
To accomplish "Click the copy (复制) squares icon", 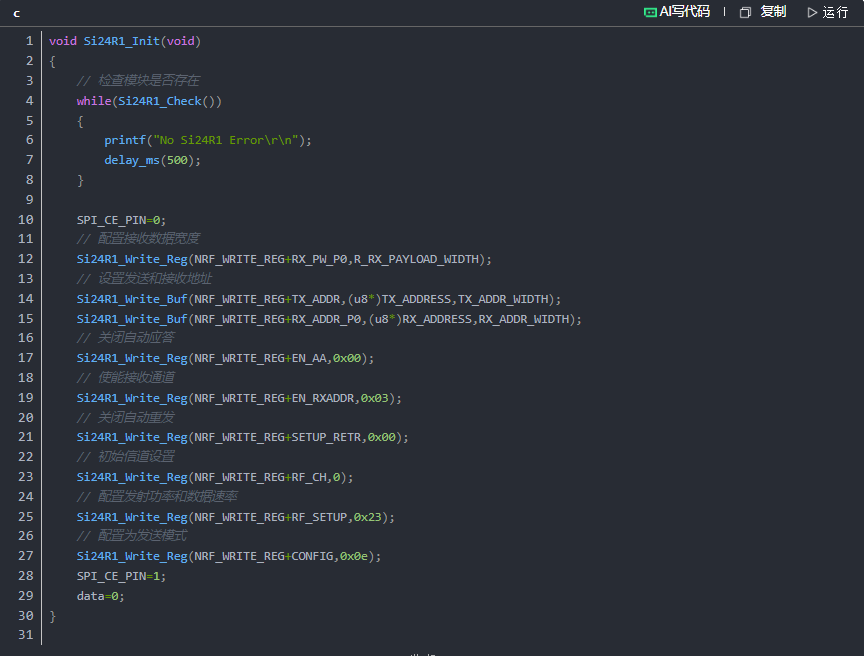I will (745, 12).
